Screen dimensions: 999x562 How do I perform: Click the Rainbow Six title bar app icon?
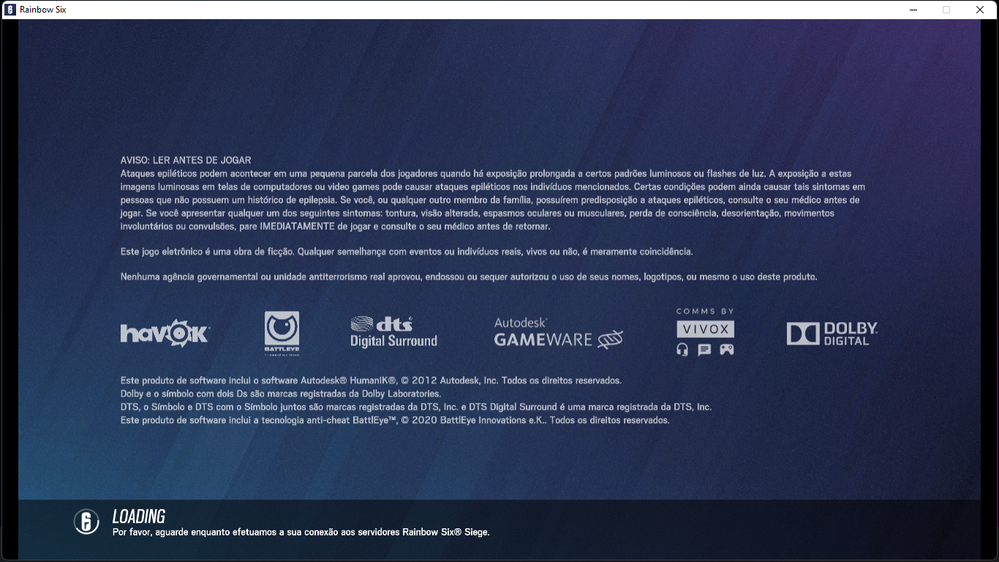pyautogui.click(x=10, y=10)
